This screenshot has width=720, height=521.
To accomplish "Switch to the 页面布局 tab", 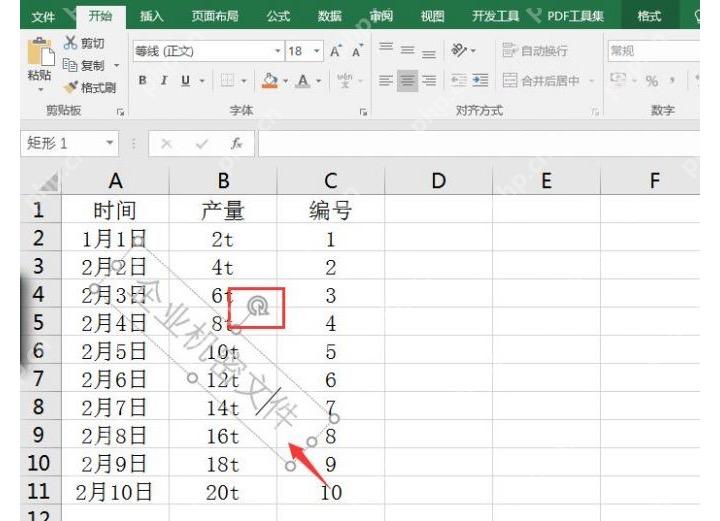I will click(x=215, y=17).
